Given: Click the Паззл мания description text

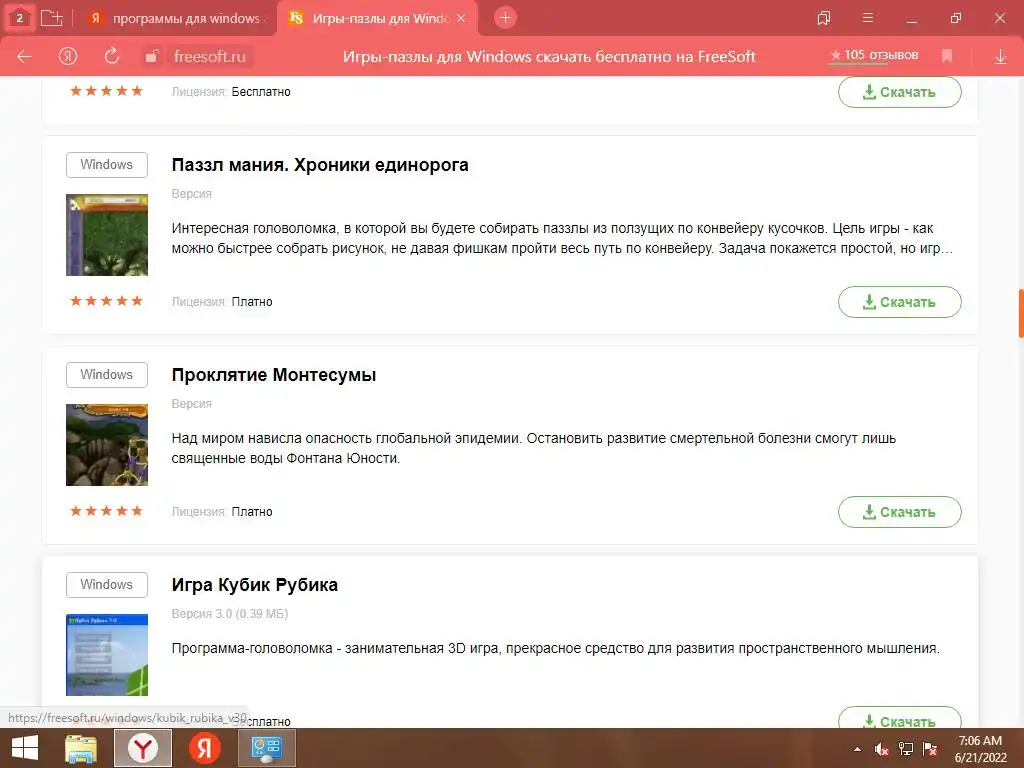Looking at the screenshot, I should tap(562, 238).
